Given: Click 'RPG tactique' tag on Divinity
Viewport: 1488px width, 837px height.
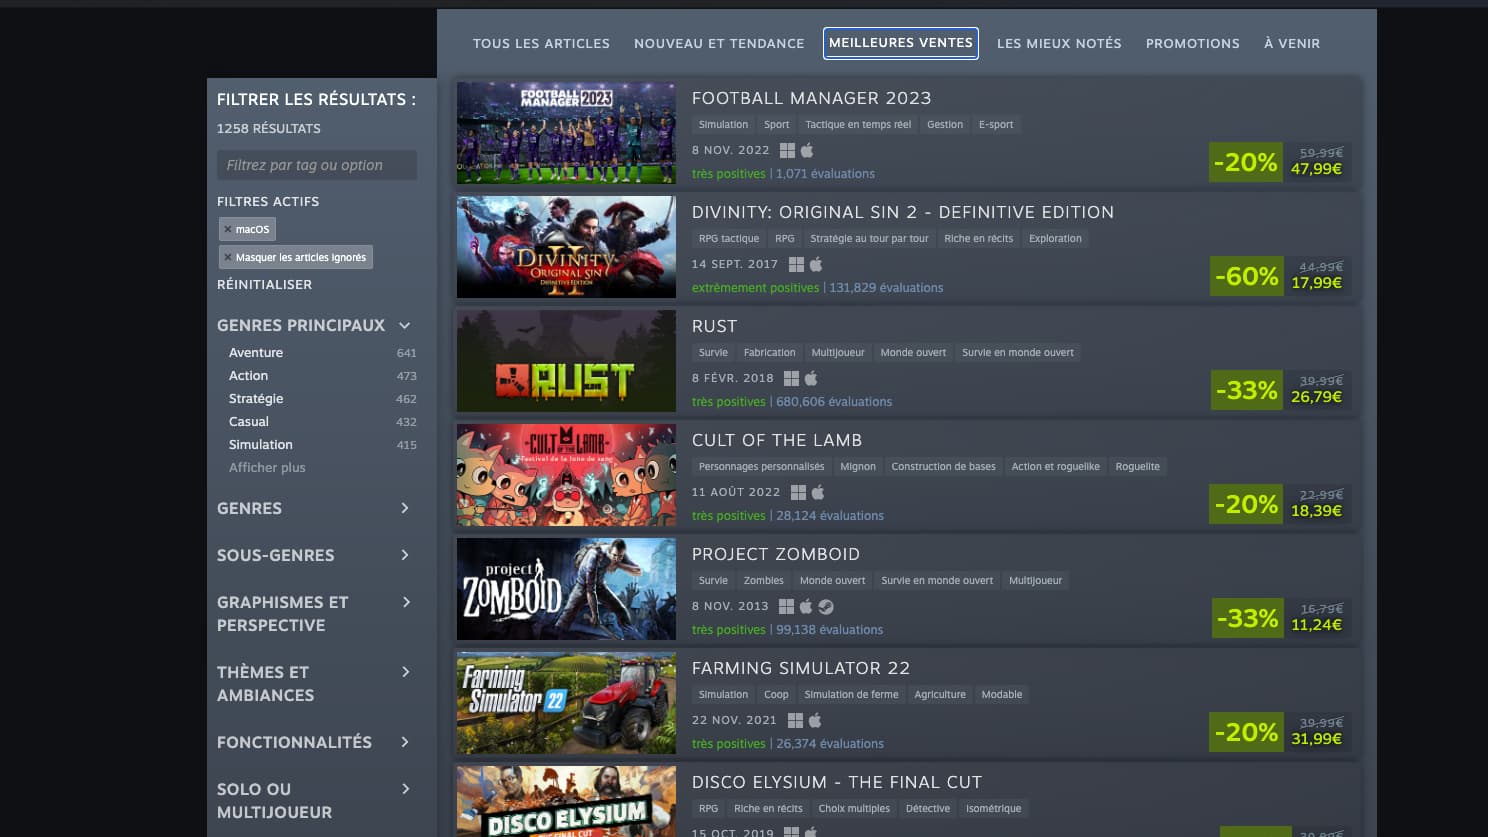Looking at the screenshot, I should tap(729, 239).
